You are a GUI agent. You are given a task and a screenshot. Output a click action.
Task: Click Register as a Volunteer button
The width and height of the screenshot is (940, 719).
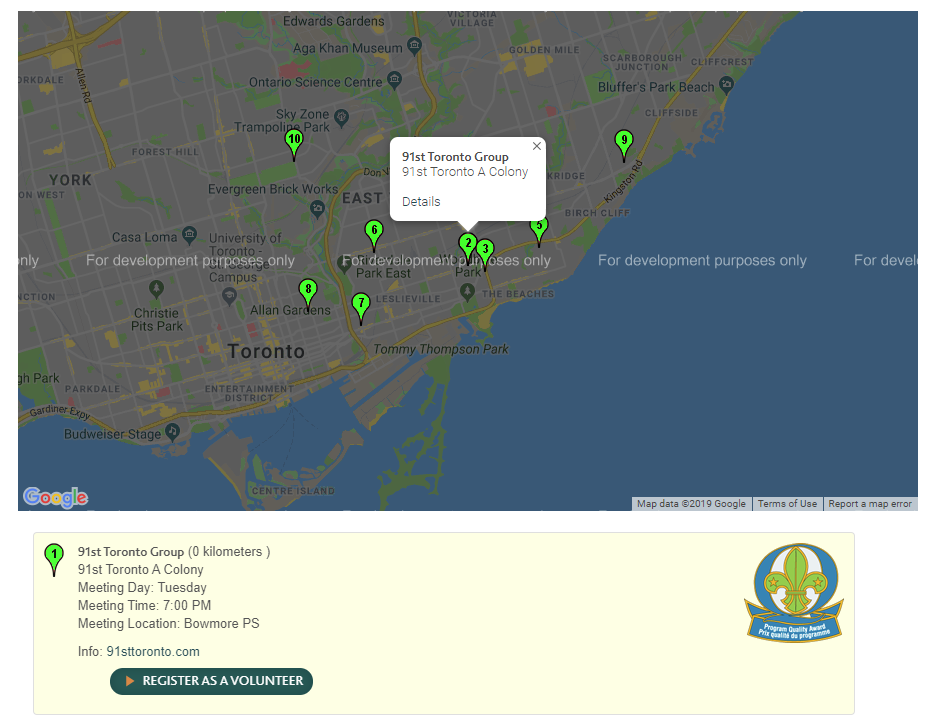(x=212, y=681)
